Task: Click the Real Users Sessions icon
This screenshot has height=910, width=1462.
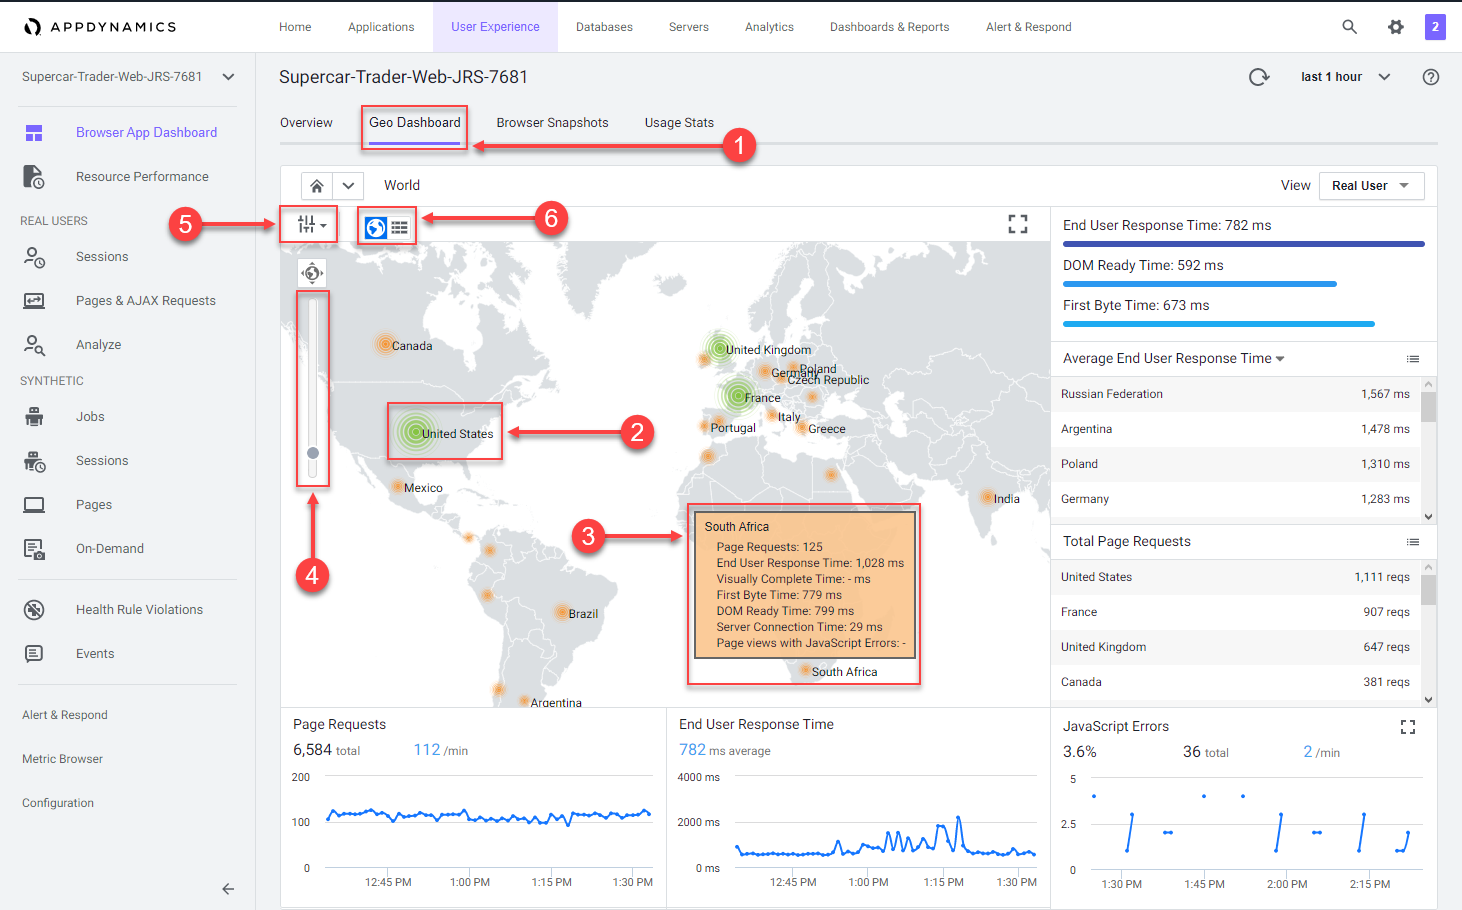Action: point(34,257)
